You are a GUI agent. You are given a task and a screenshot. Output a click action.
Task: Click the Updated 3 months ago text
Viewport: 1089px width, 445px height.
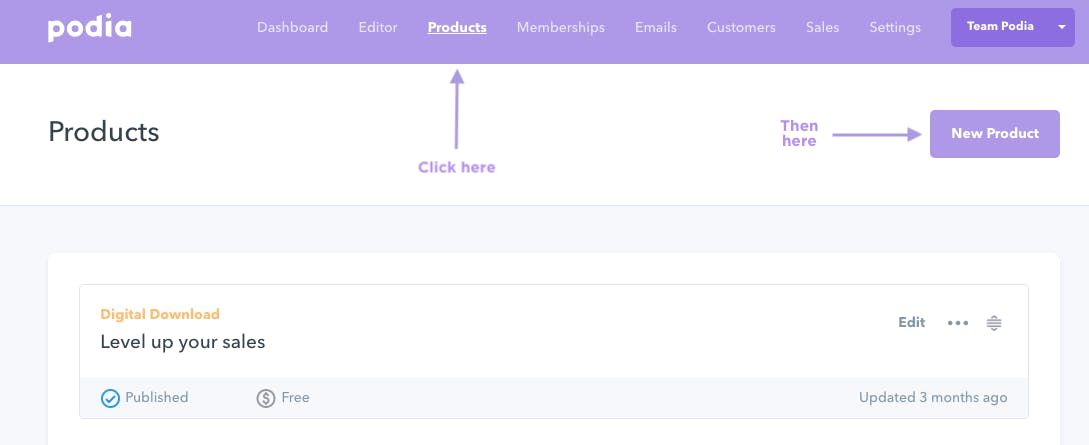pos(933,398)
